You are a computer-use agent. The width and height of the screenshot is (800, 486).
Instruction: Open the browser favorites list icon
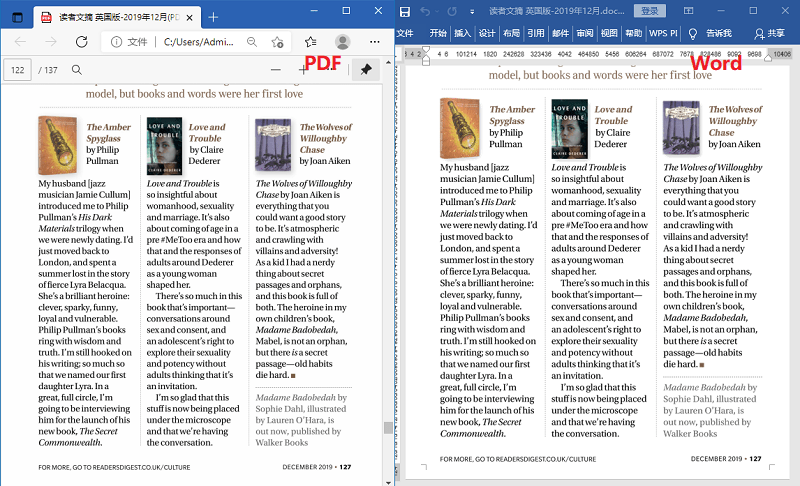(x=311, y=42)
